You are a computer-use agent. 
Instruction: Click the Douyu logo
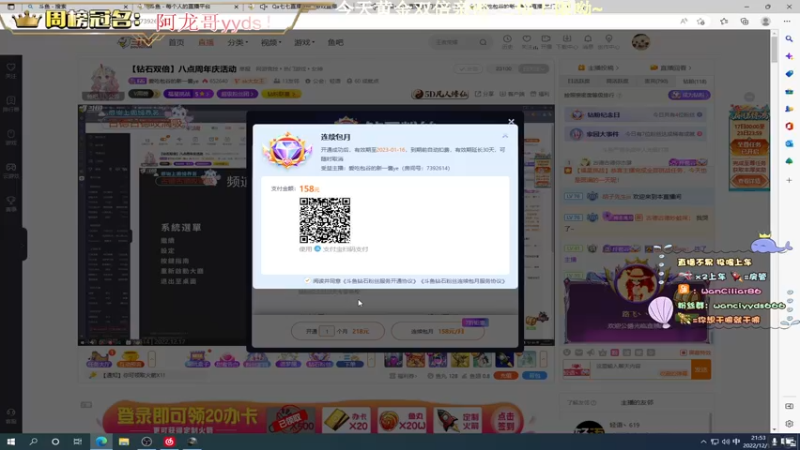(135, 43)
